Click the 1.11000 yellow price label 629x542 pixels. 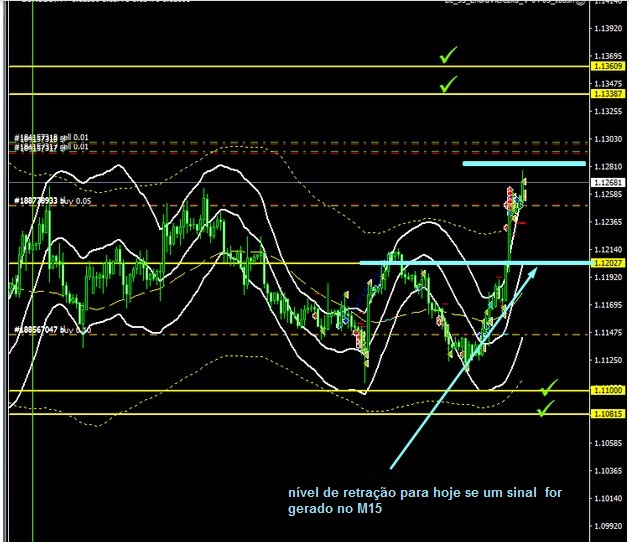608,391
